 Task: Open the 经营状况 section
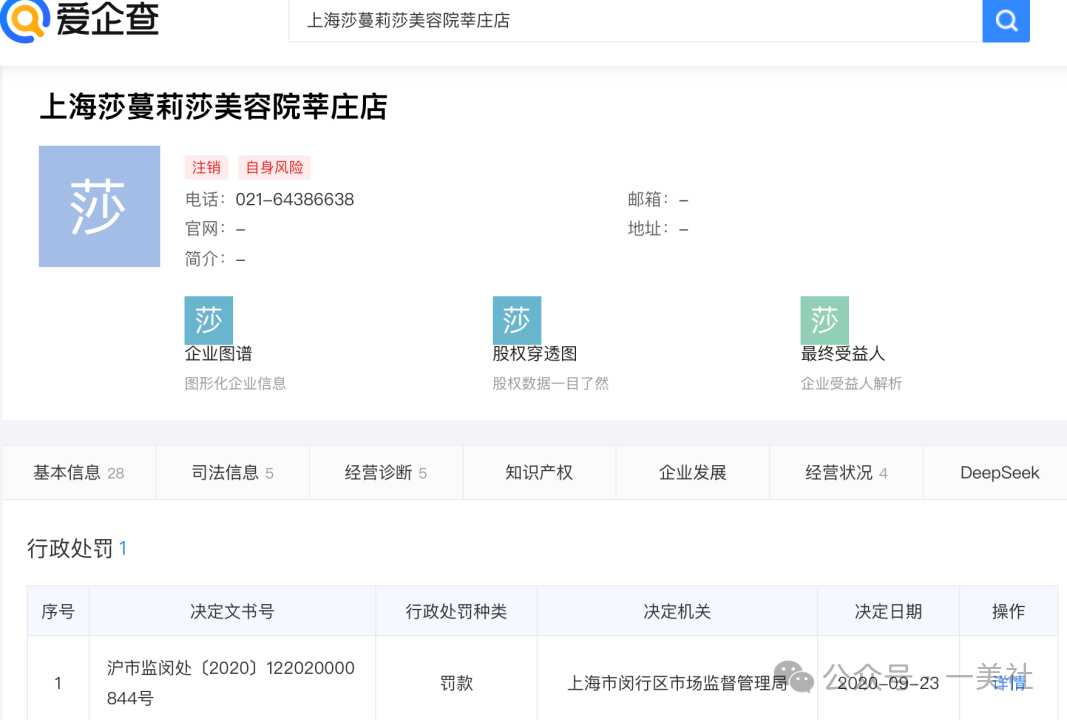tap(846, 472)
